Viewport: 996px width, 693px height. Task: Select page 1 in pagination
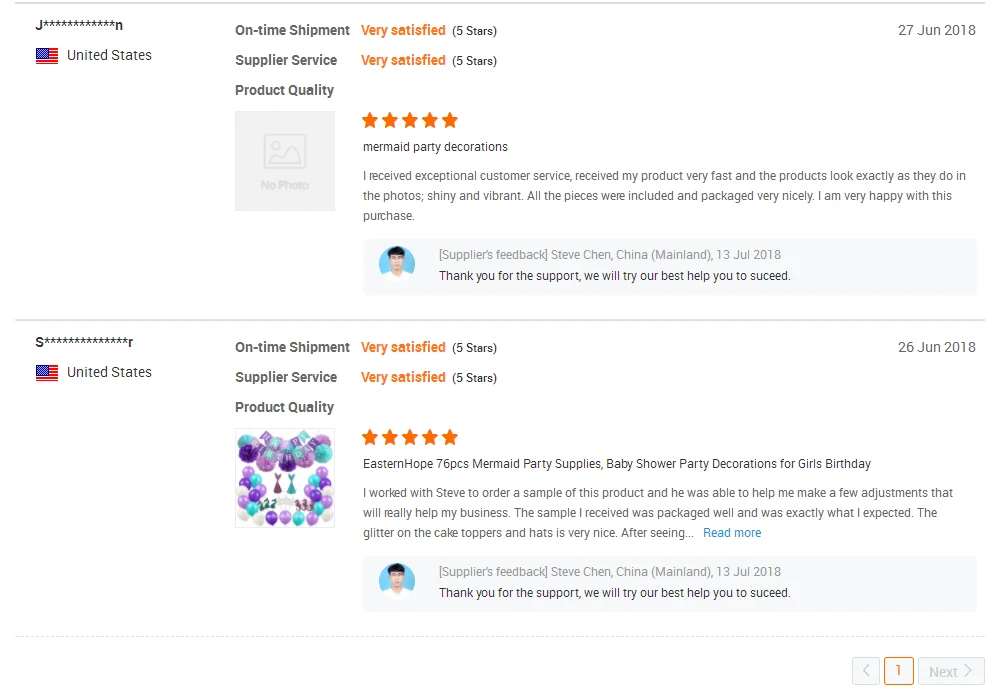898,671
